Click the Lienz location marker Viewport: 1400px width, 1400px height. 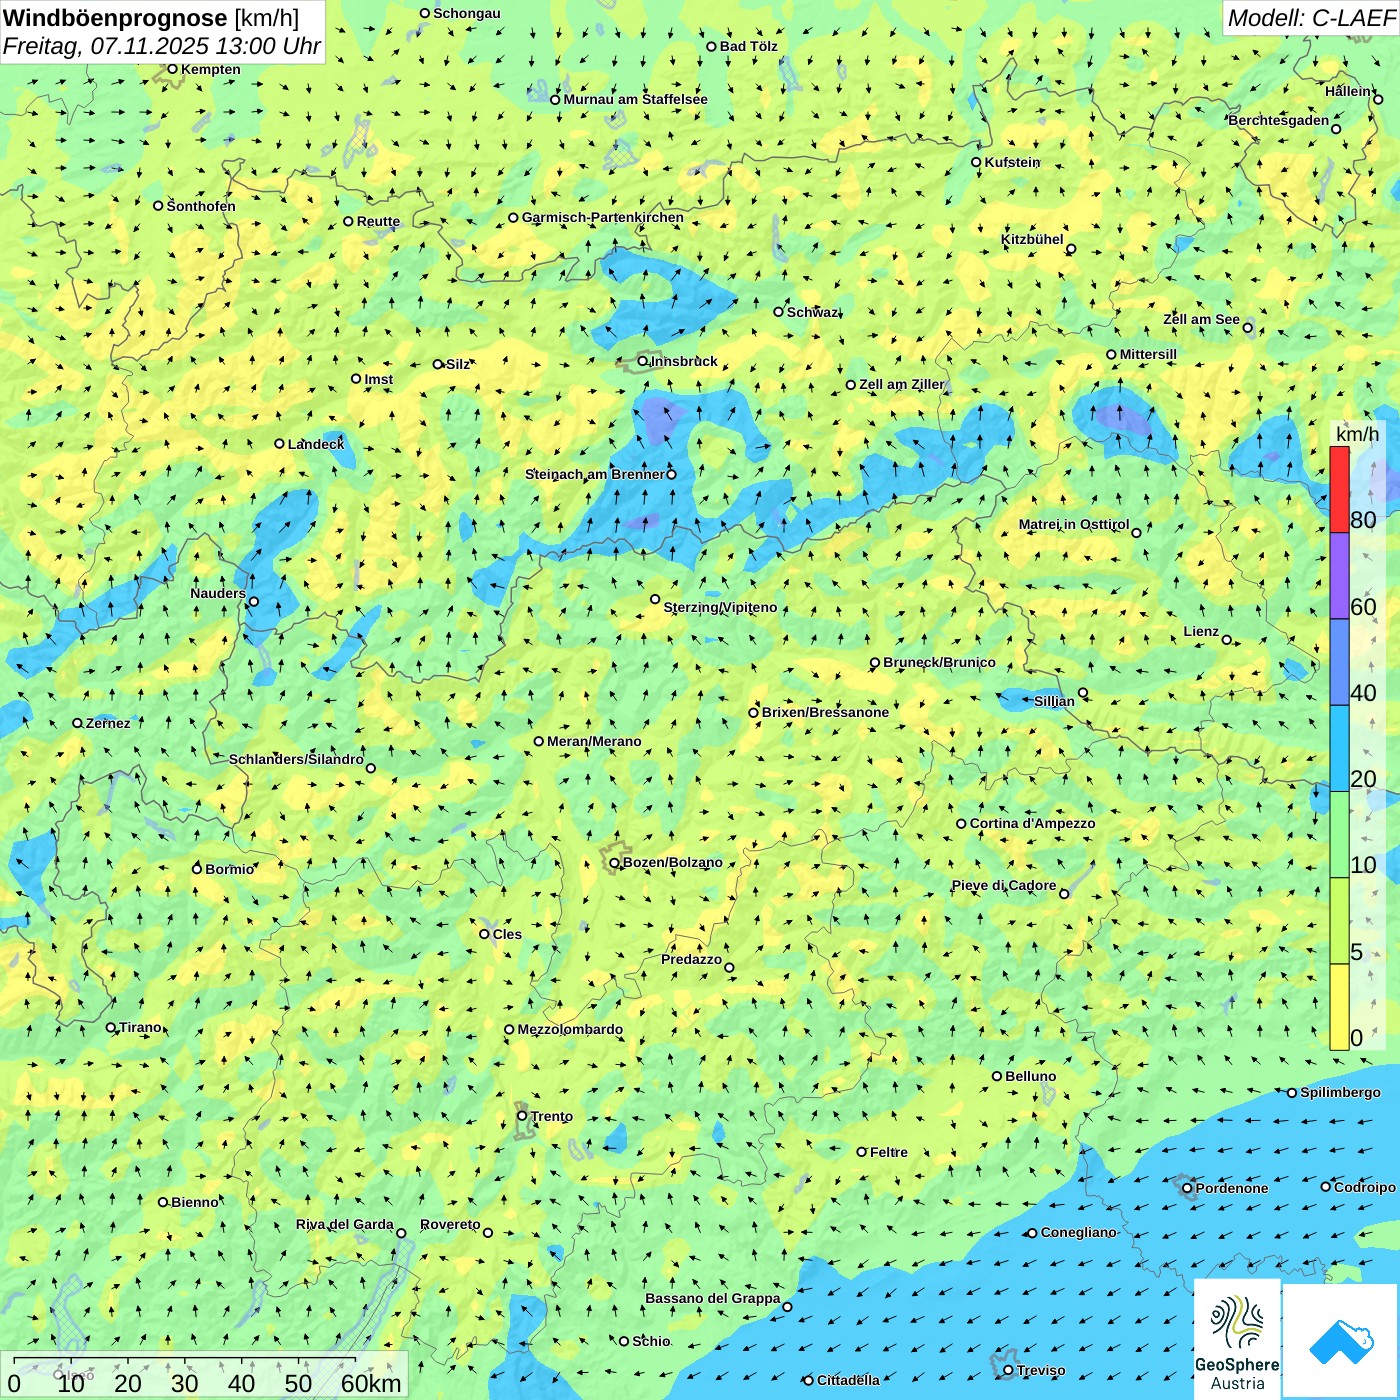[x=1227, y=640]
